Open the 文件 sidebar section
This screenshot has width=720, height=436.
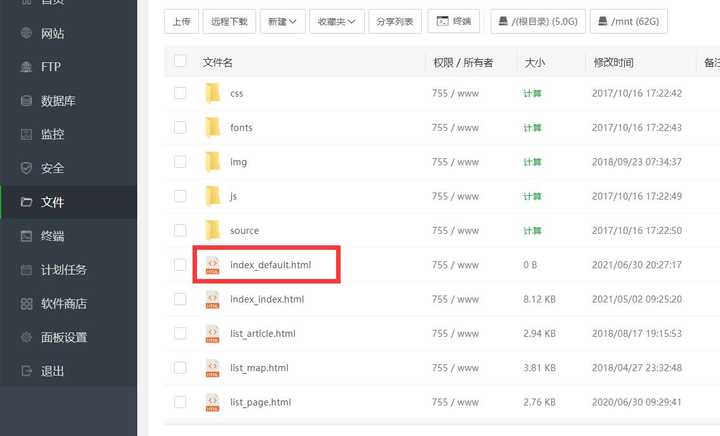(68, 202)
